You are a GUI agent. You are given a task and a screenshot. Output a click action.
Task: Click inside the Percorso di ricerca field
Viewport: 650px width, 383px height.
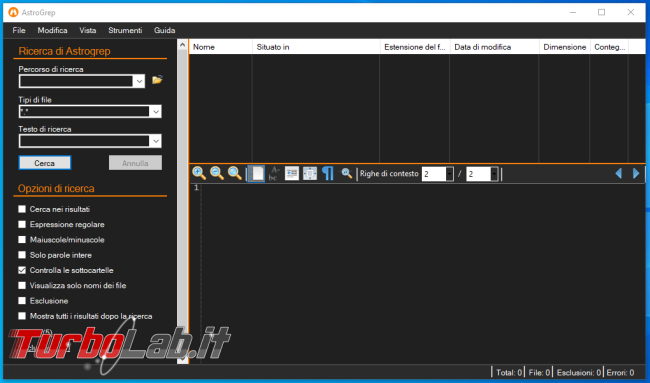[76, 81]
